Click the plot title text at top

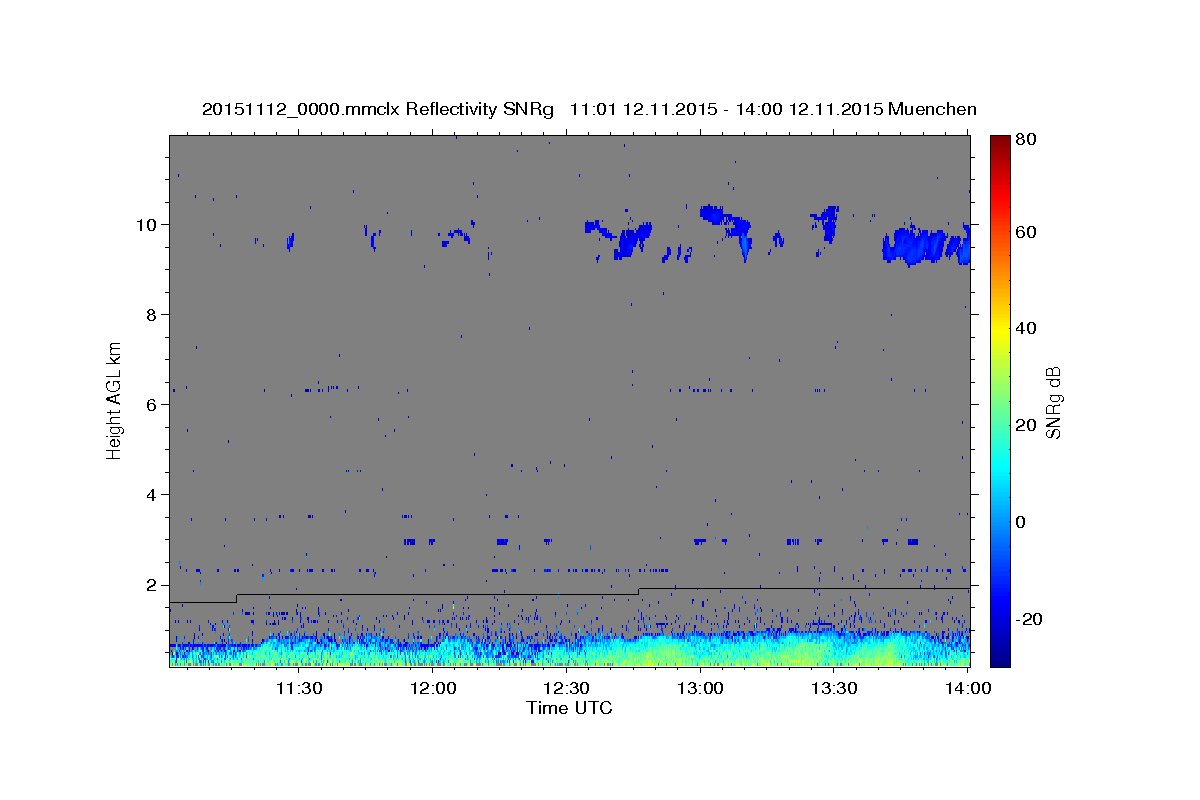pyautogui.click(x=589, y=109)
